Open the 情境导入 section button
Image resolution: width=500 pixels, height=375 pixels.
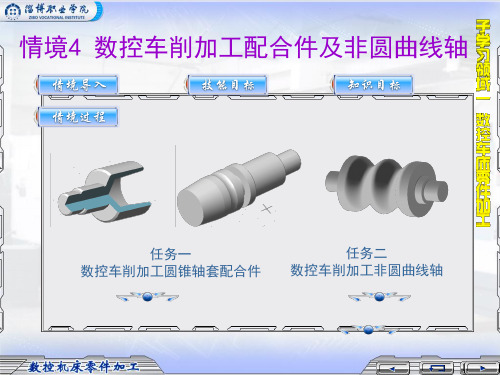click(x=78, y=85)
